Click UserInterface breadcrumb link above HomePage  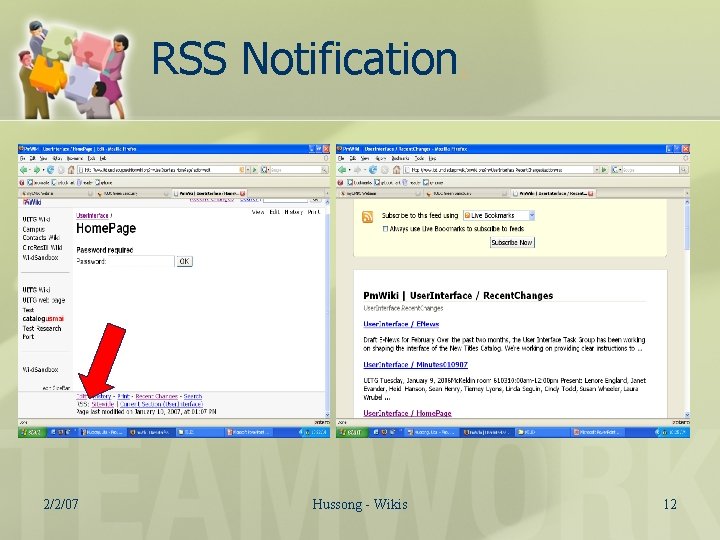[92, 215]
